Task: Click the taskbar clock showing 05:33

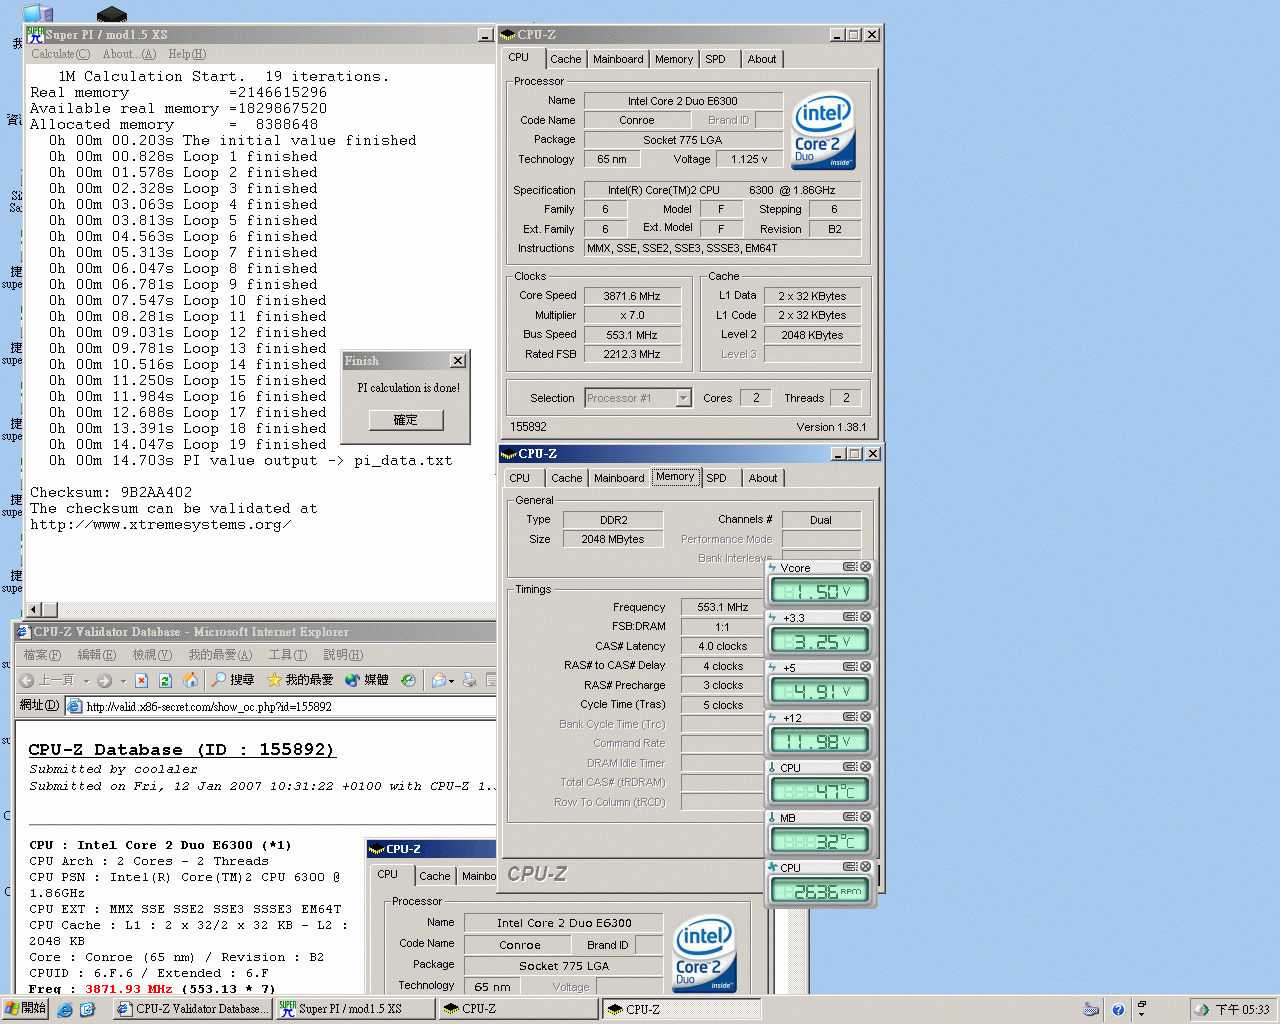Action: click(1243, 1010)
